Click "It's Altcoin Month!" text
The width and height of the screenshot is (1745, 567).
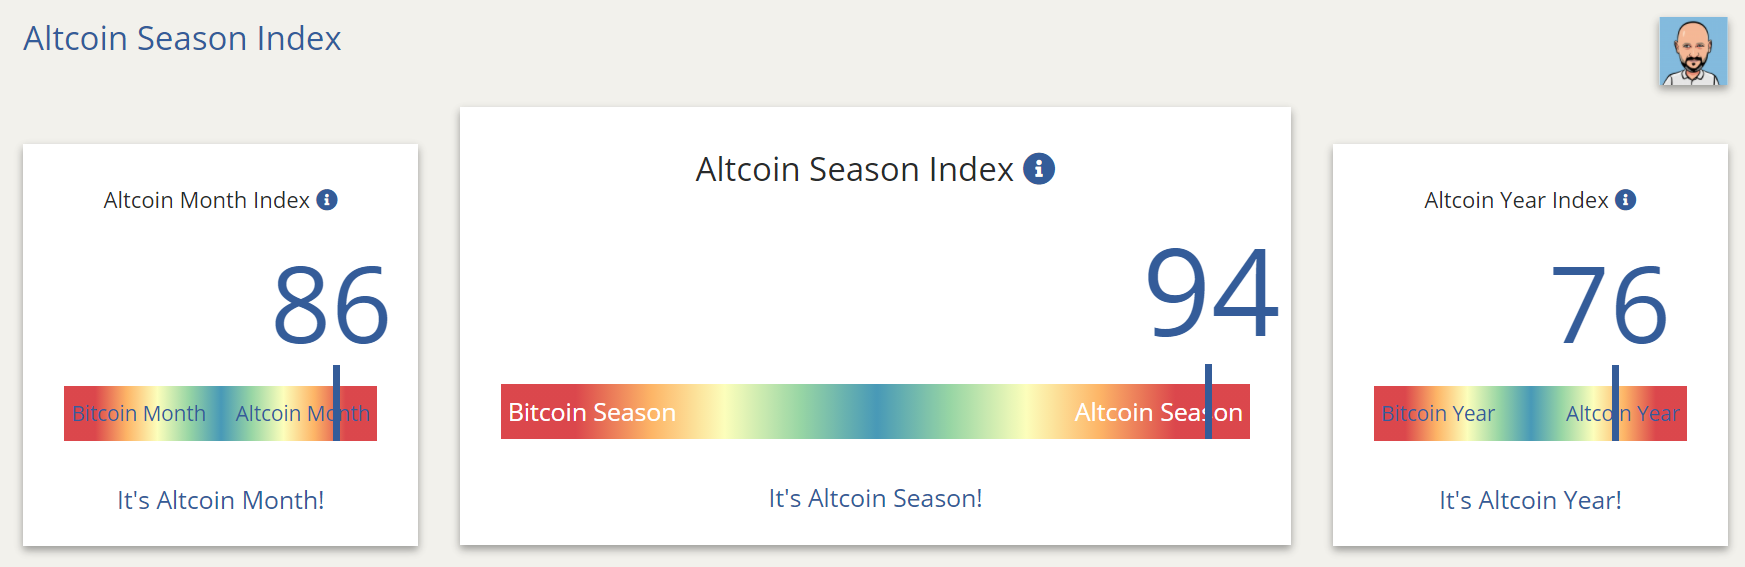pos(221,500)
